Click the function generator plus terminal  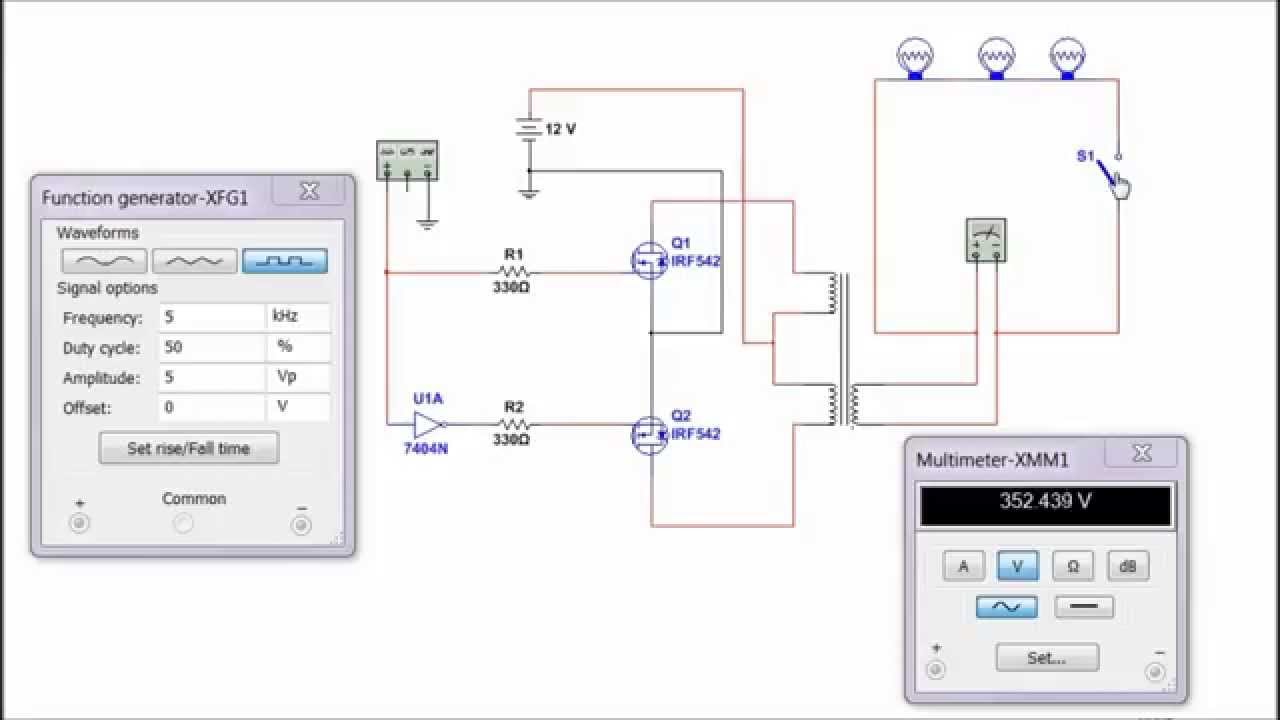point(79,523)
